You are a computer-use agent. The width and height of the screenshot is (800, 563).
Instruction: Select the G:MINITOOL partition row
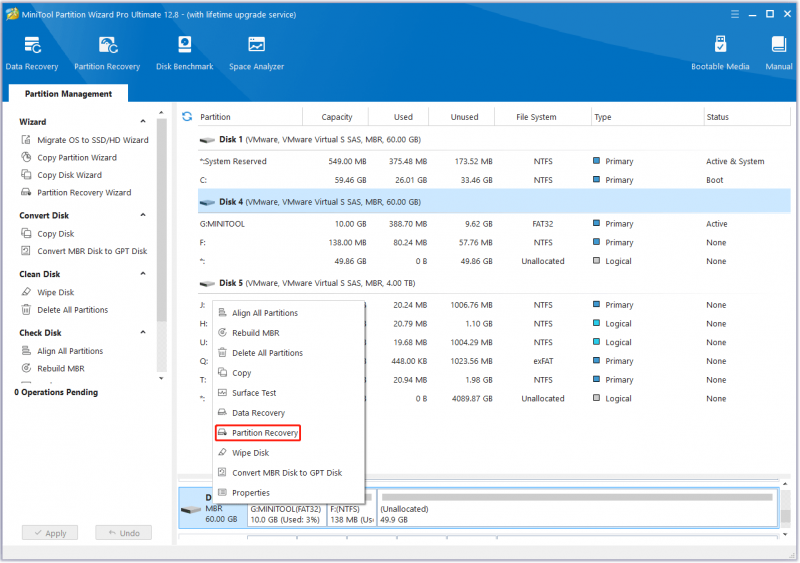pyautogui.click(x=494, y=224)
